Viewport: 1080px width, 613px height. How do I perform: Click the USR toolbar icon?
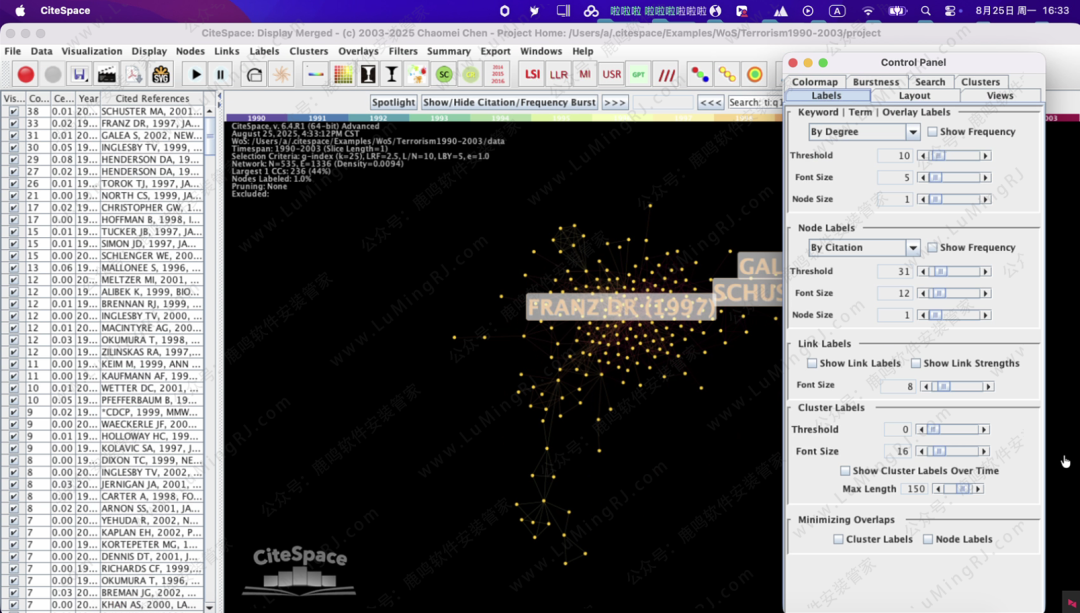click(x=612, y=75)
